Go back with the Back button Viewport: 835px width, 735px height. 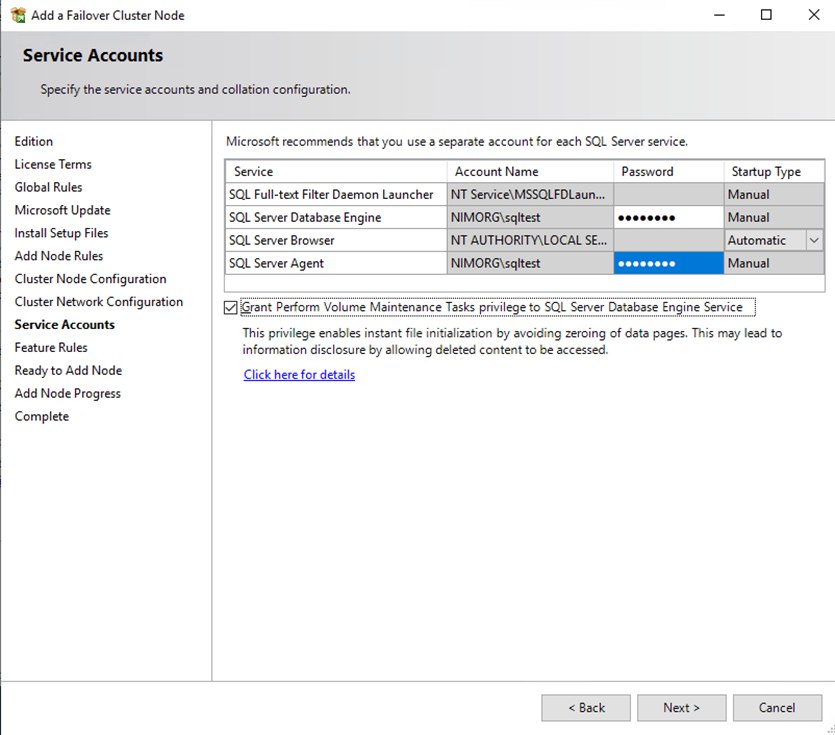586,708
